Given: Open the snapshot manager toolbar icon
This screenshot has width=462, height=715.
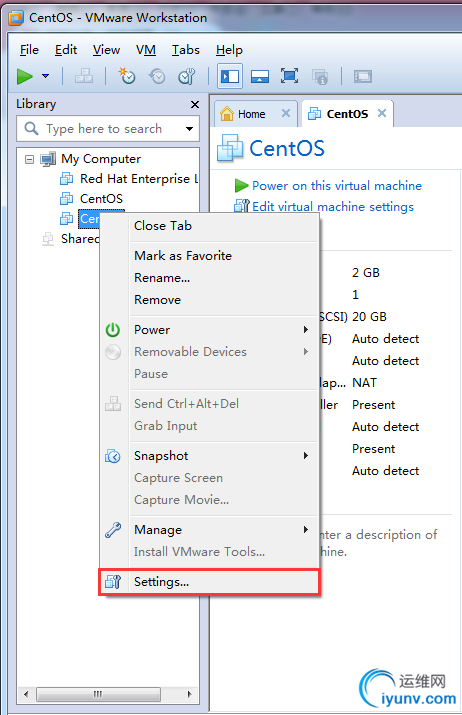Looking at the screenshot, I should pos(187,76).
